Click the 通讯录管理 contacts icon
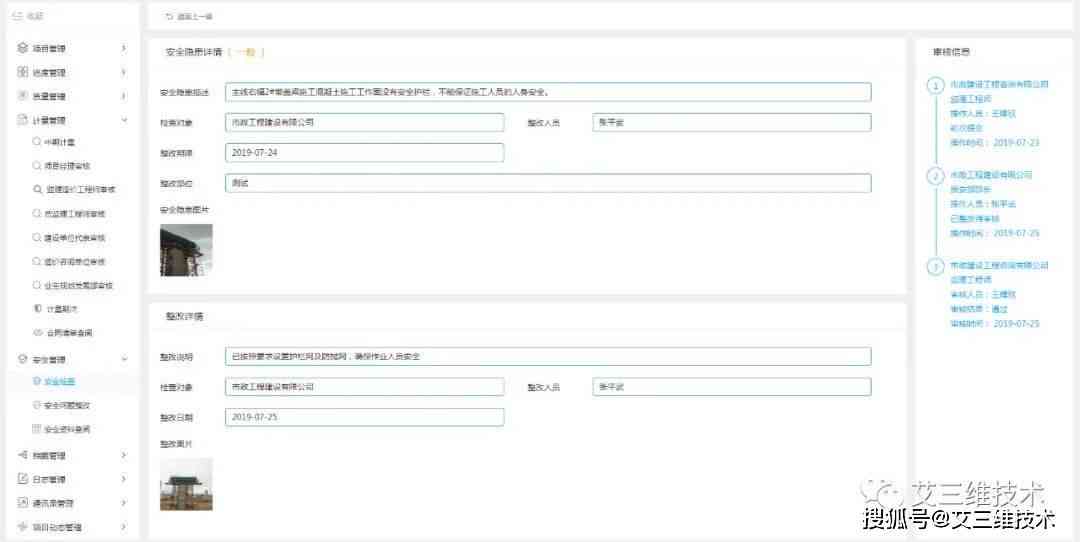Viewport: 1080px width, 542px height. [x=23, y=503]
